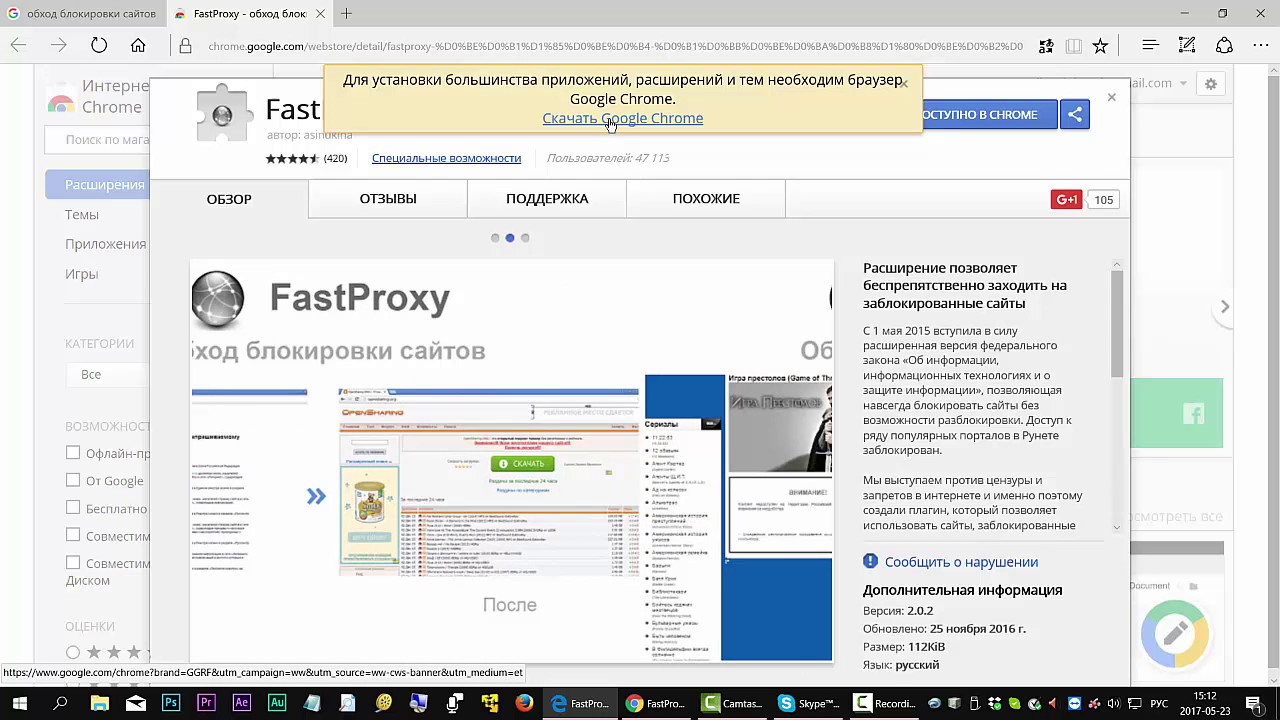Open account email dropdown arrow

click(x=1183, y=84)
